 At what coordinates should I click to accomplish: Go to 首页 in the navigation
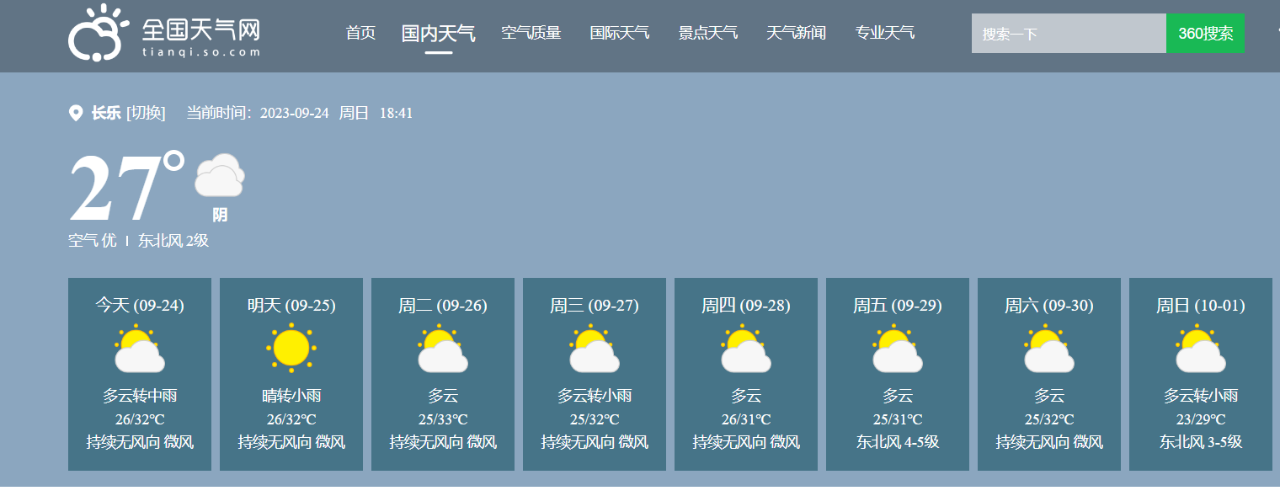point(361,33)
